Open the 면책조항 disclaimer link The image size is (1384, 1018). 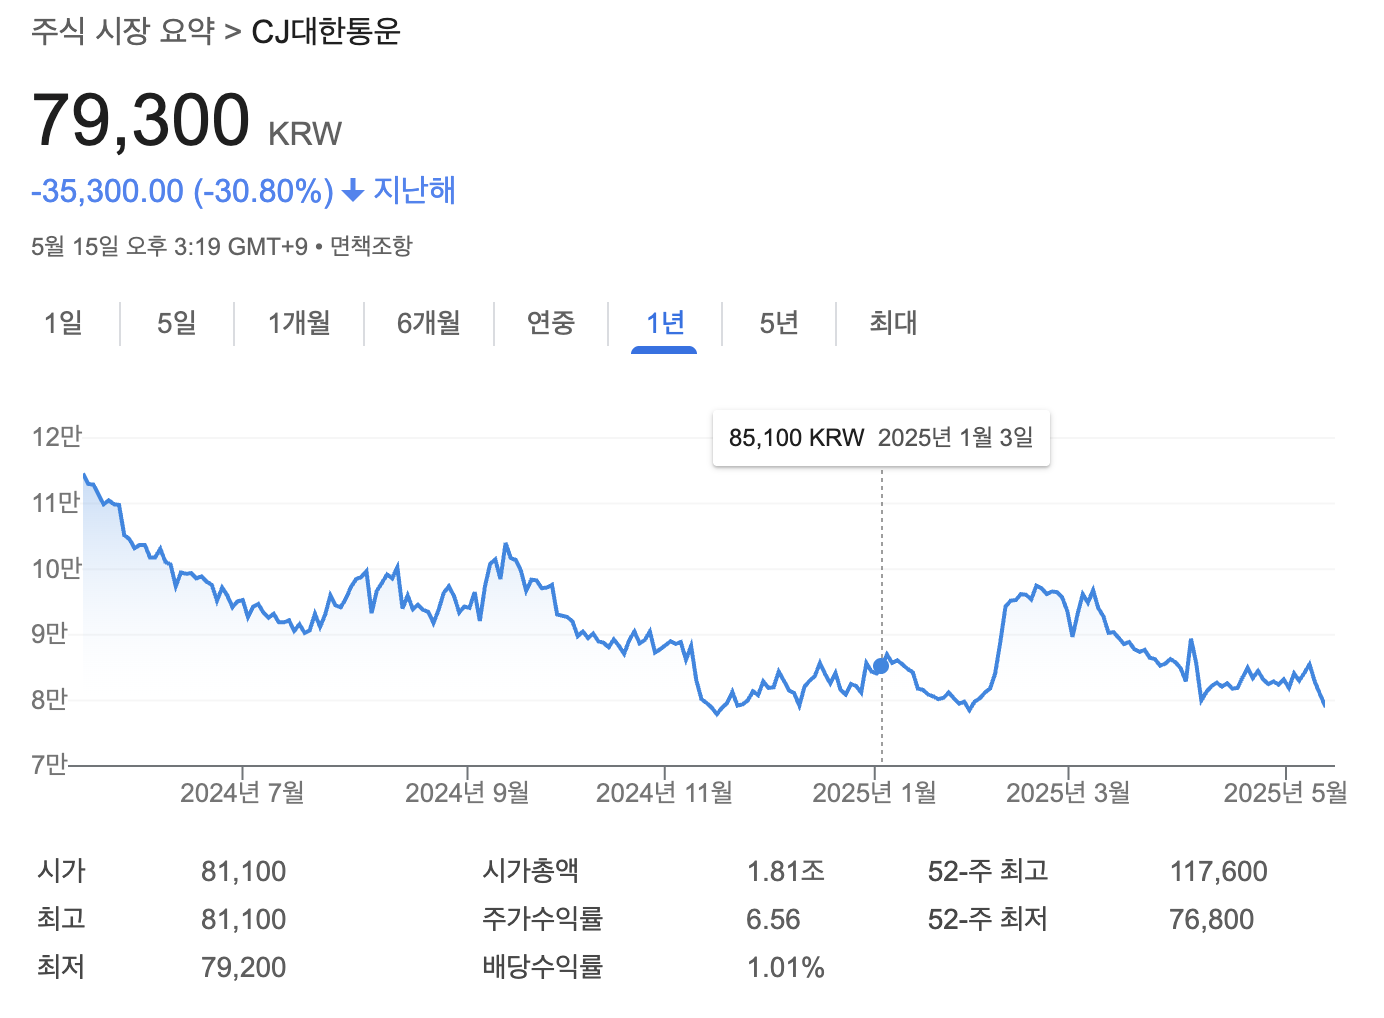(x=371, y=246)
